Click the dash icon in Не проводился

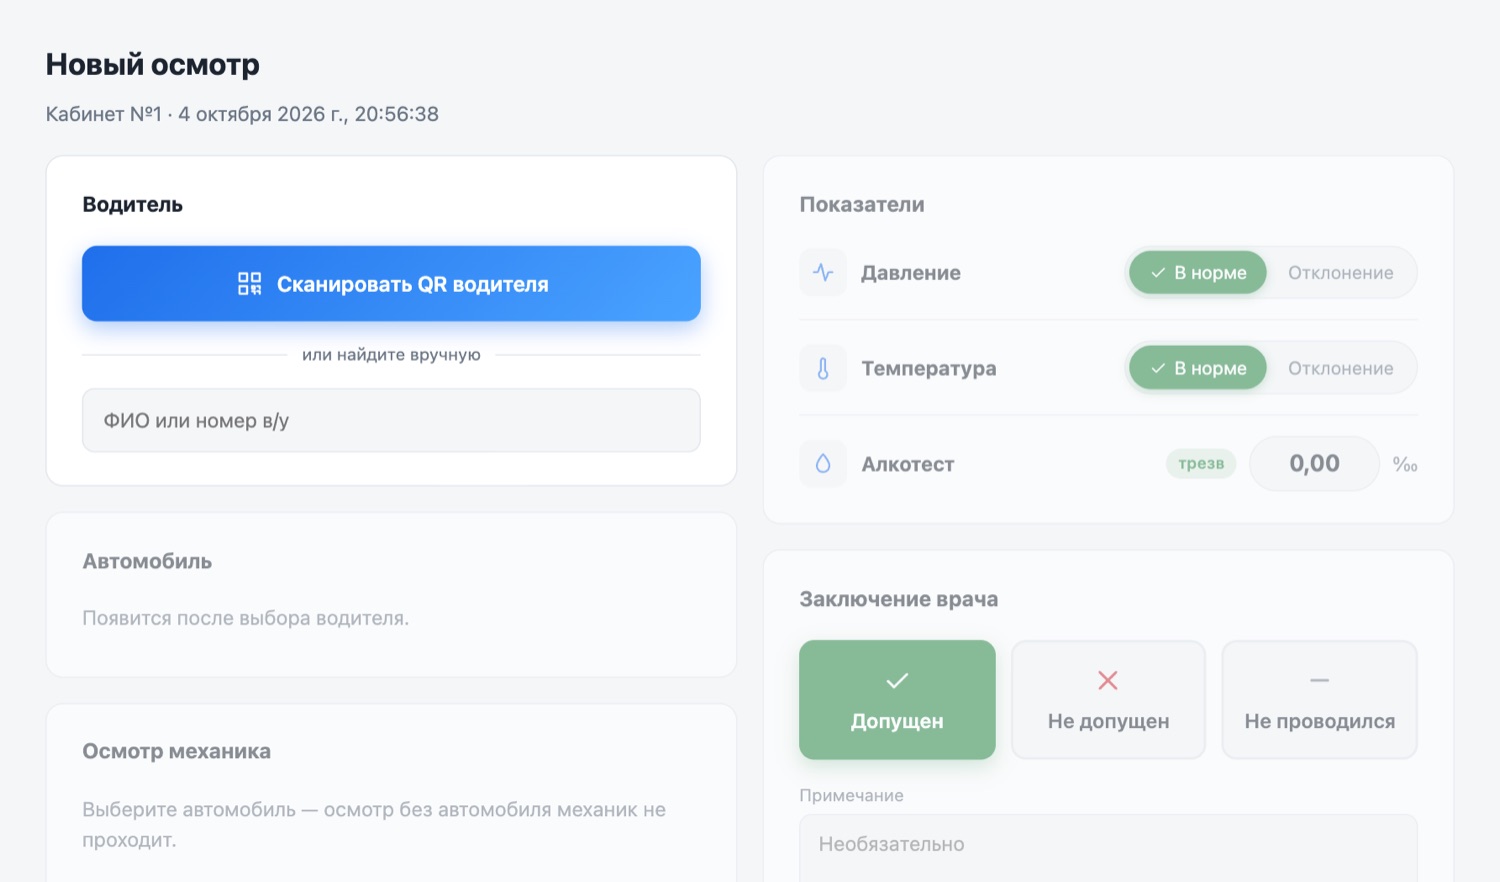coord(1320,681)
